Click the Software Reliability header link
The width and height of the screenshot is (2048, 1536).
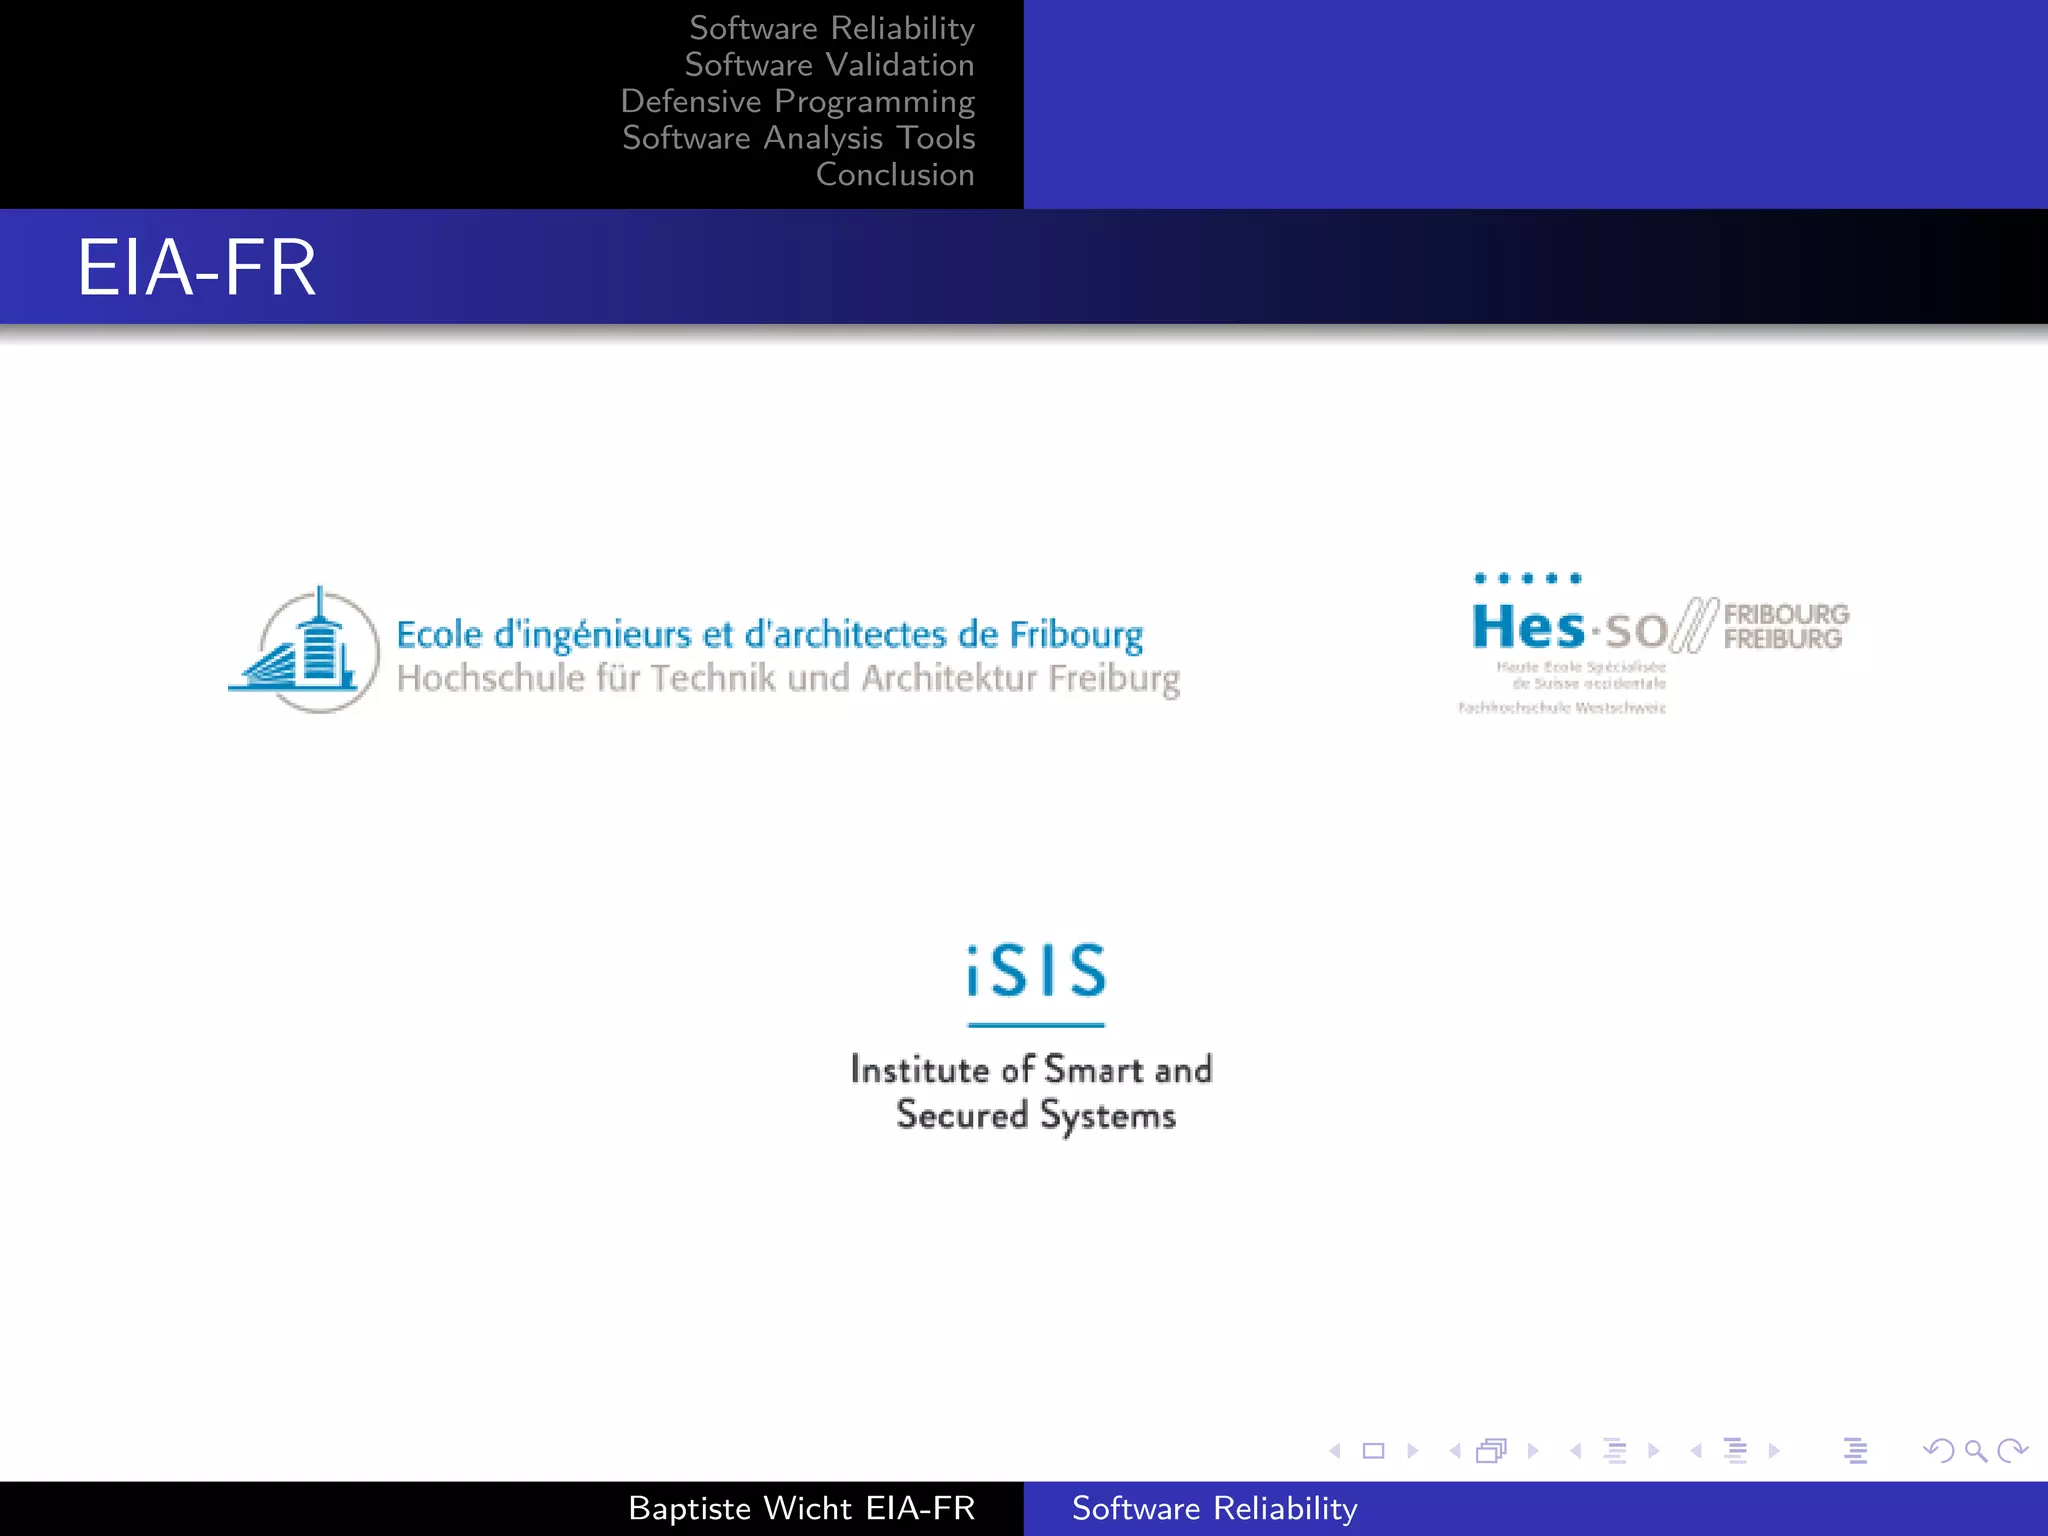click(831, 28)
